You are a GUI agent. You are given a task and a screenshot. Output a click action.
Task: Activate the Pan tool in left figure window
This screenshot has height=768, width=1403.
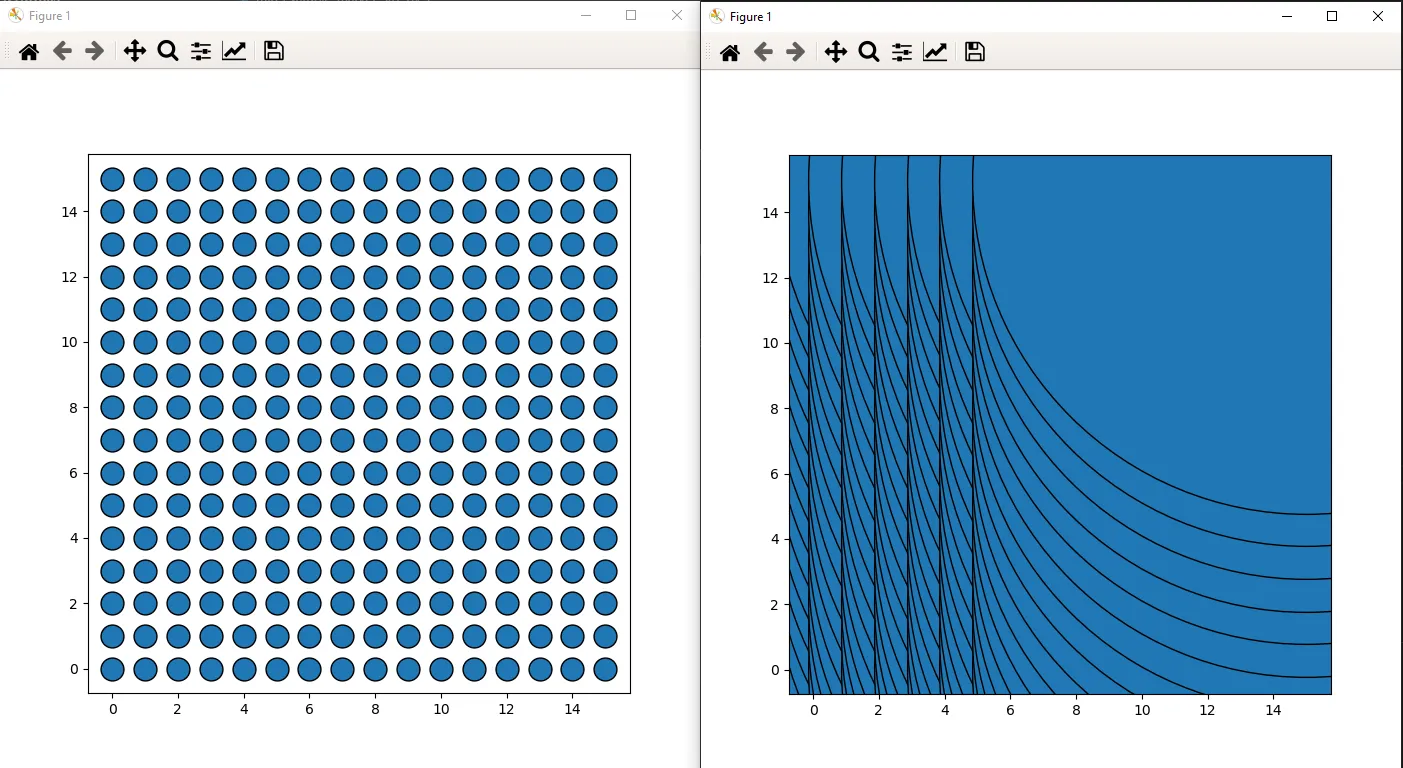(135, 51)
